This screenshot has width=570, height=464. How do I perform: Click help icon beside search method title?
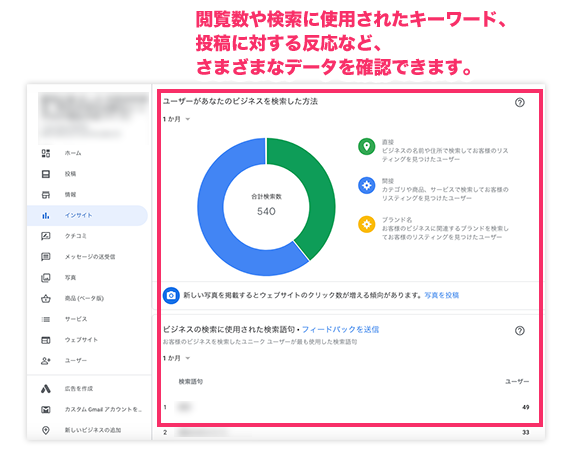click(x=520, y=103)
